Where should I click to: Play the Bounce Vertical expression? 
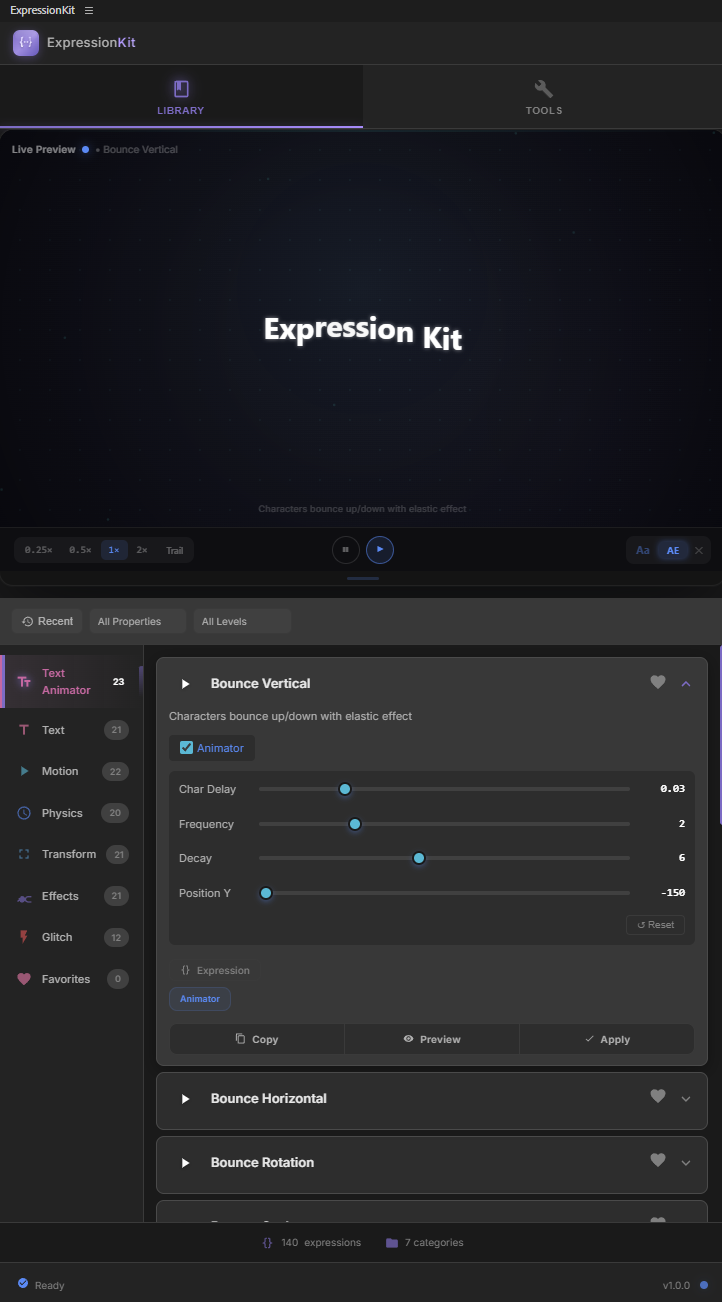tap(185, 684)
